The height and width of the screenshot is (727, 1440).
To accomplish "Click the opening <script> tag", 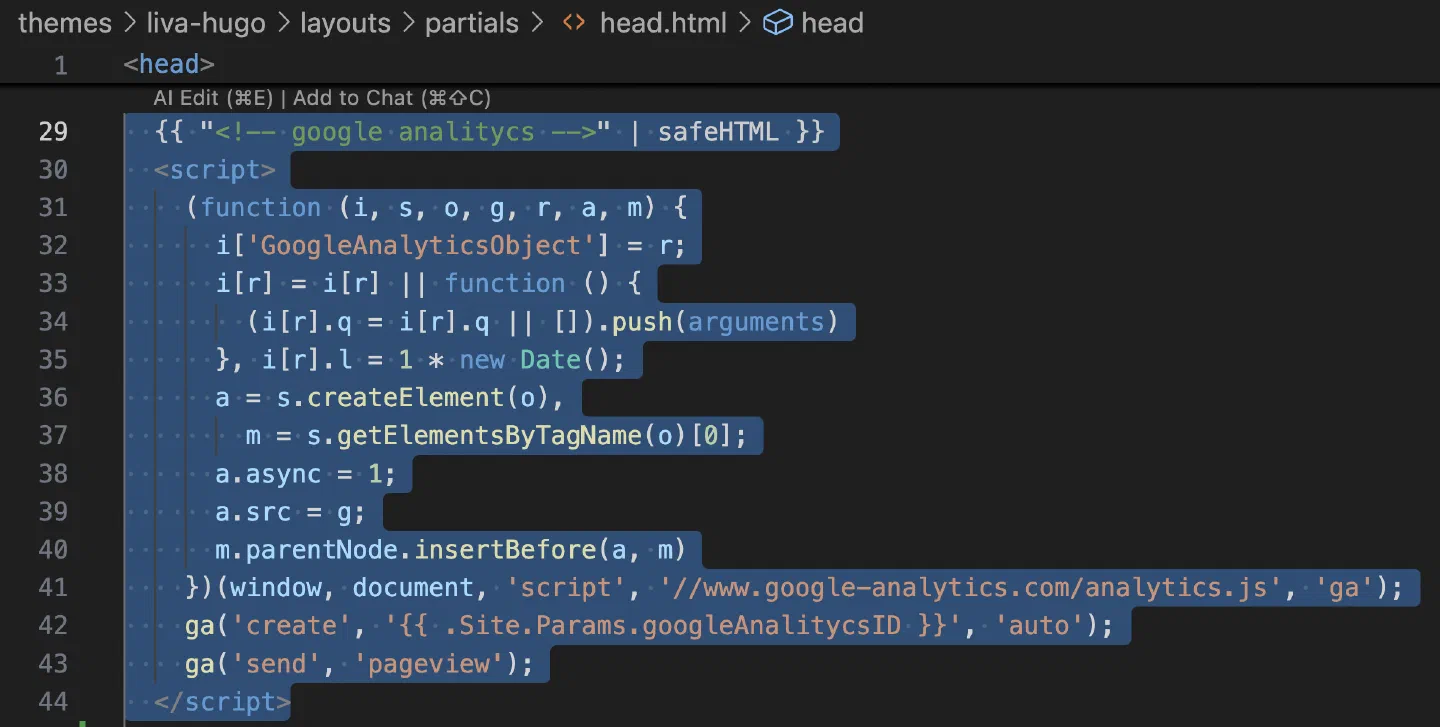I will coord(215,169).
